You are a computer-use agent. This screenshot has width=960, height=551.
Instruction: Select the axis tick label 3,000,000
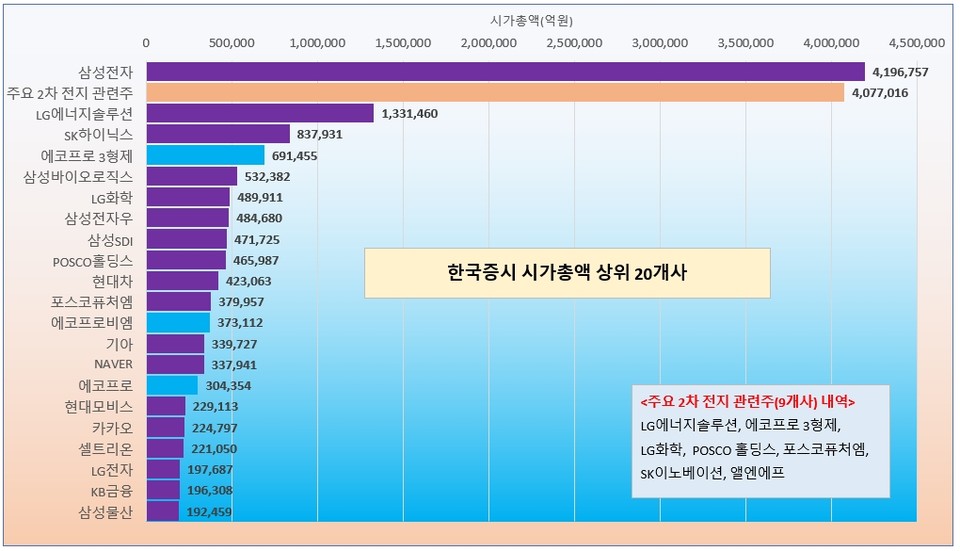pyautogui.click(x=660, y=43)
